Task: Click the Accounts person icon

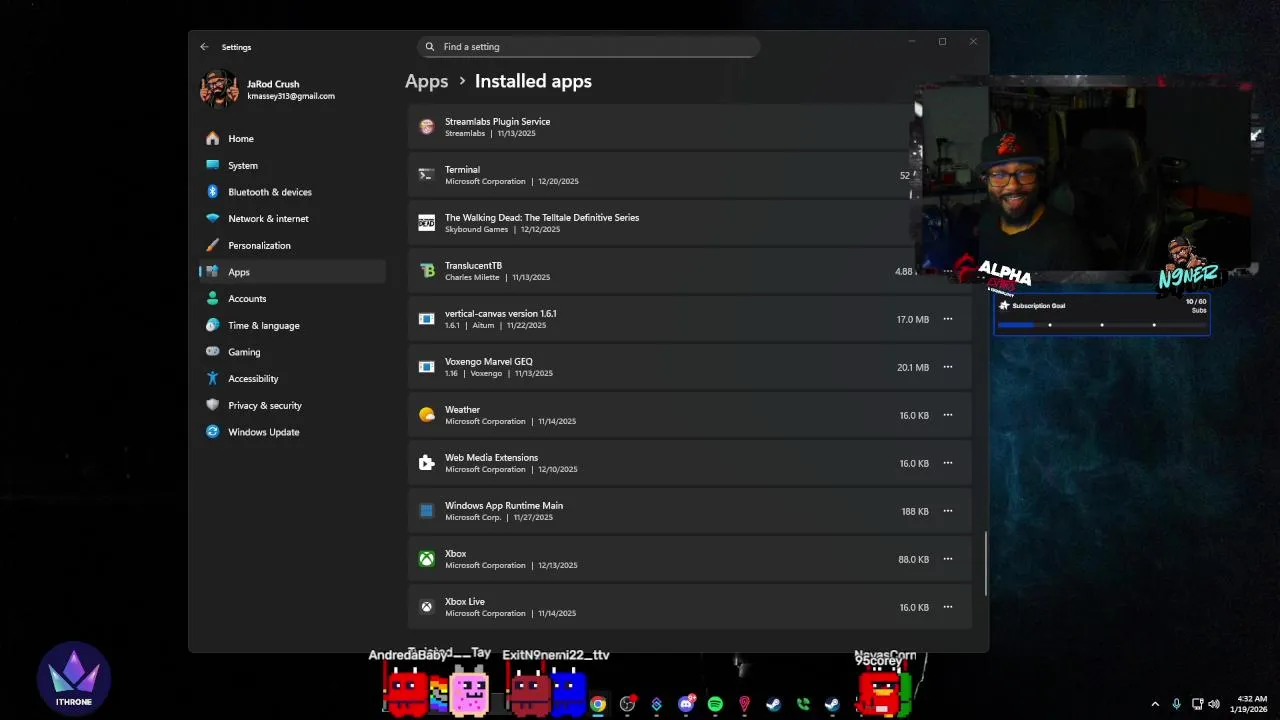Action: point(212,298)
